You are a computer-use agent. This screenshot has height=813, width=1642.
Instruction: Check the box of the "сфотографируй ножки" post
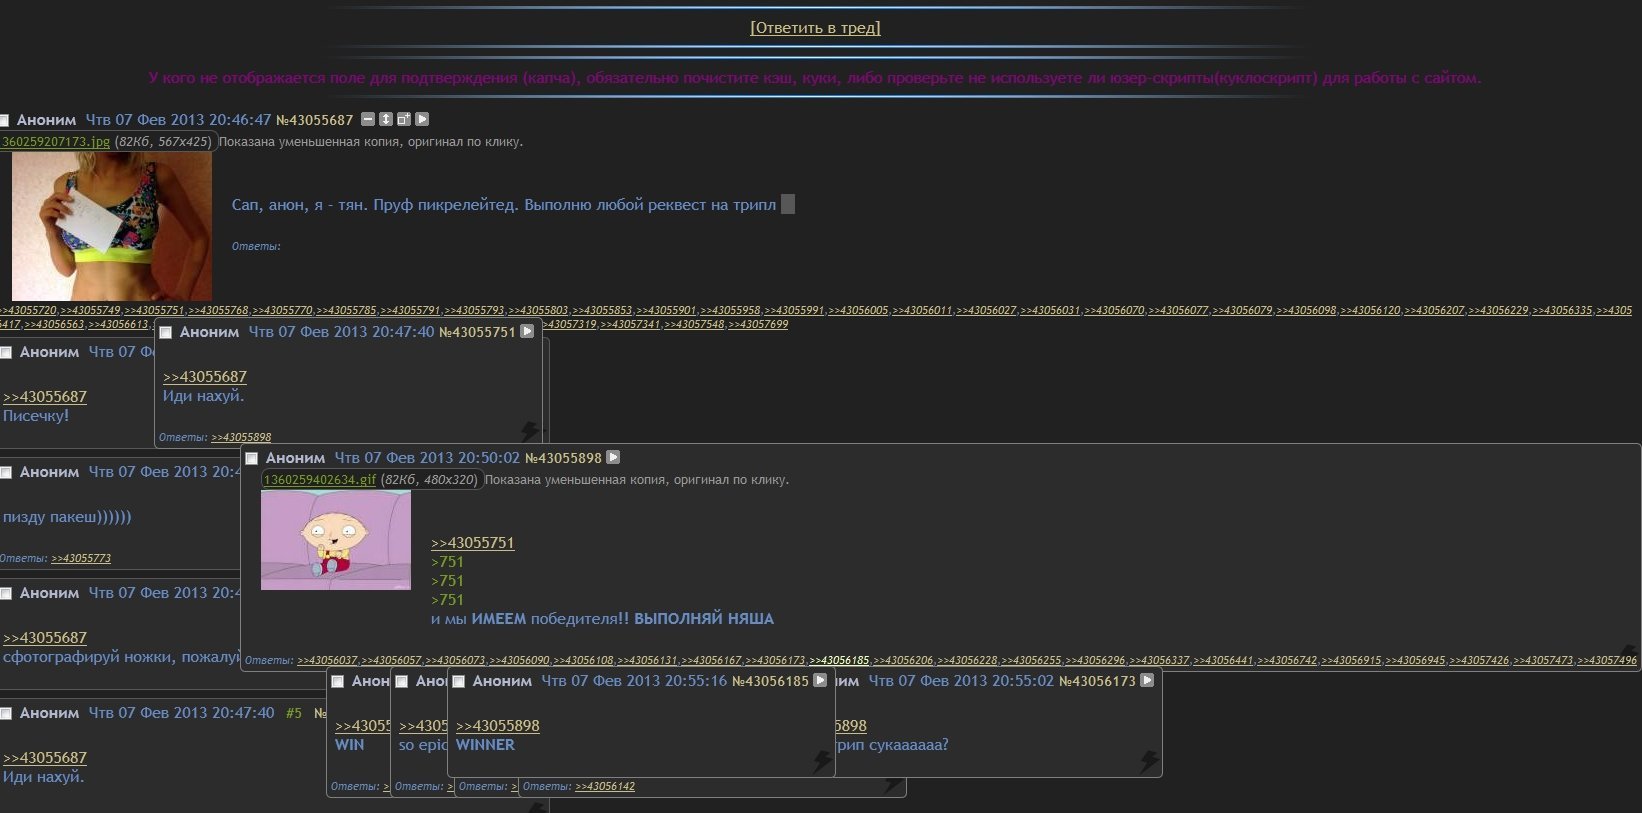(x=6, y=594)
